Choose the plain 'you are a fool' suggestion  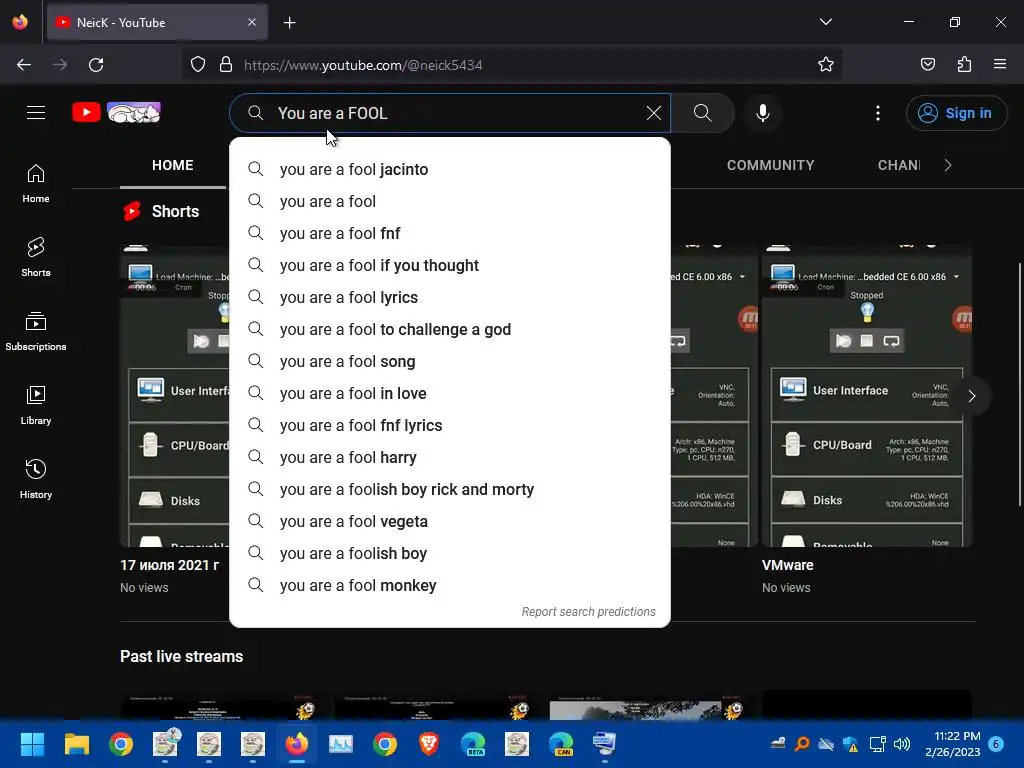coord(450,201)
